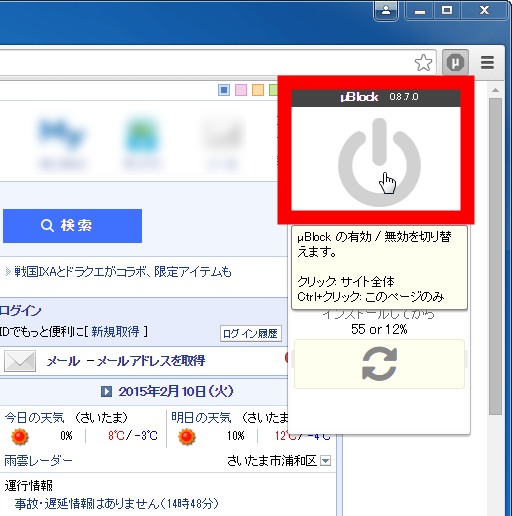Click the 8℃ high temperature for today
This screenshot has height=516, width=512.
coord(116,436)
